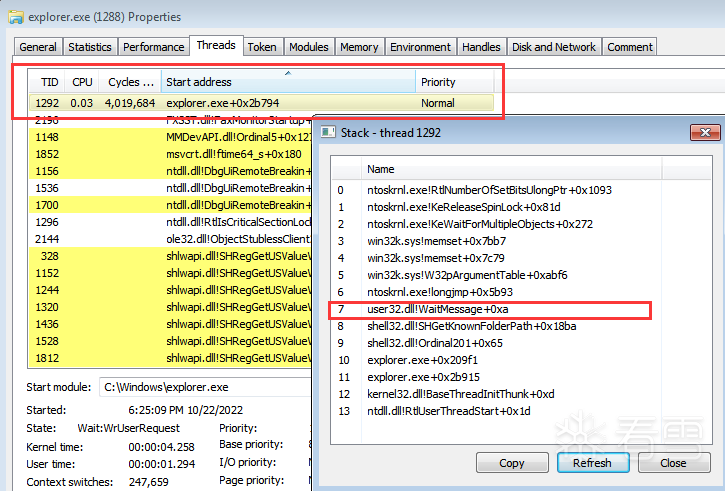This screenshot has width=725, height=491.
Task: Close the Stack thread 1292 window
Action: 705,133
